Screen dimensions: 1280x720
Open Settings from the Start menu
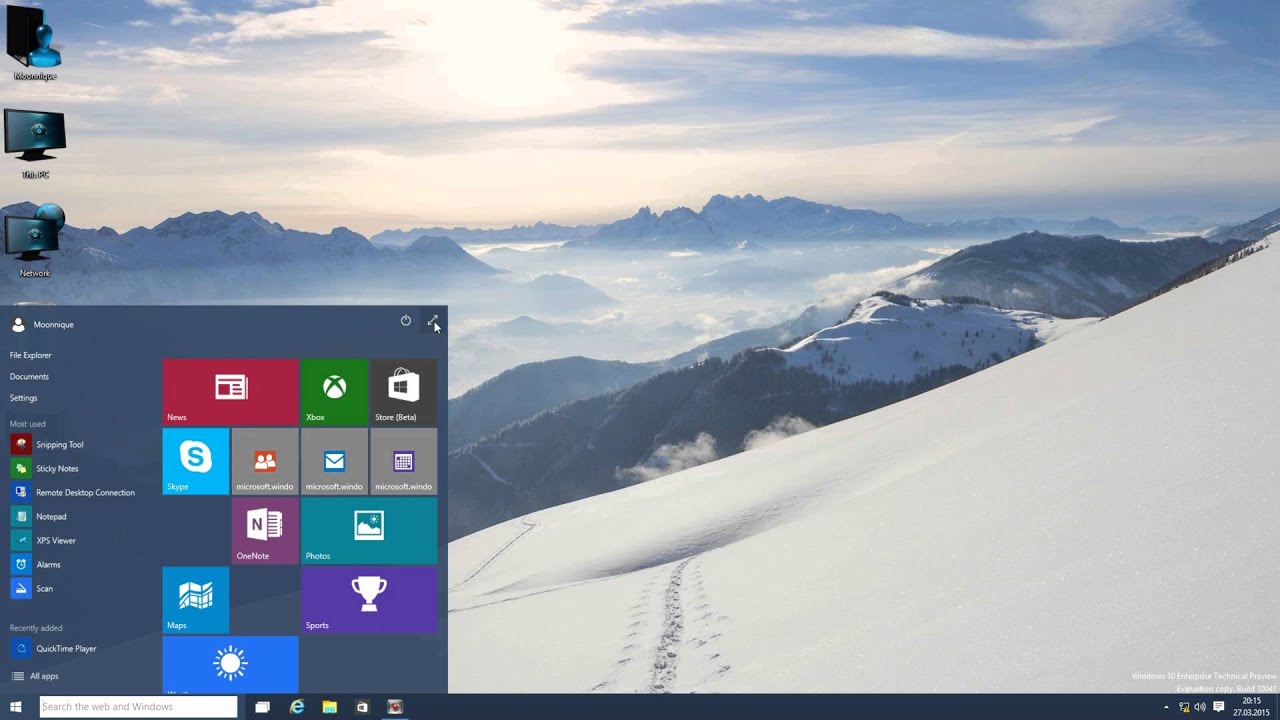click(24, 398)
